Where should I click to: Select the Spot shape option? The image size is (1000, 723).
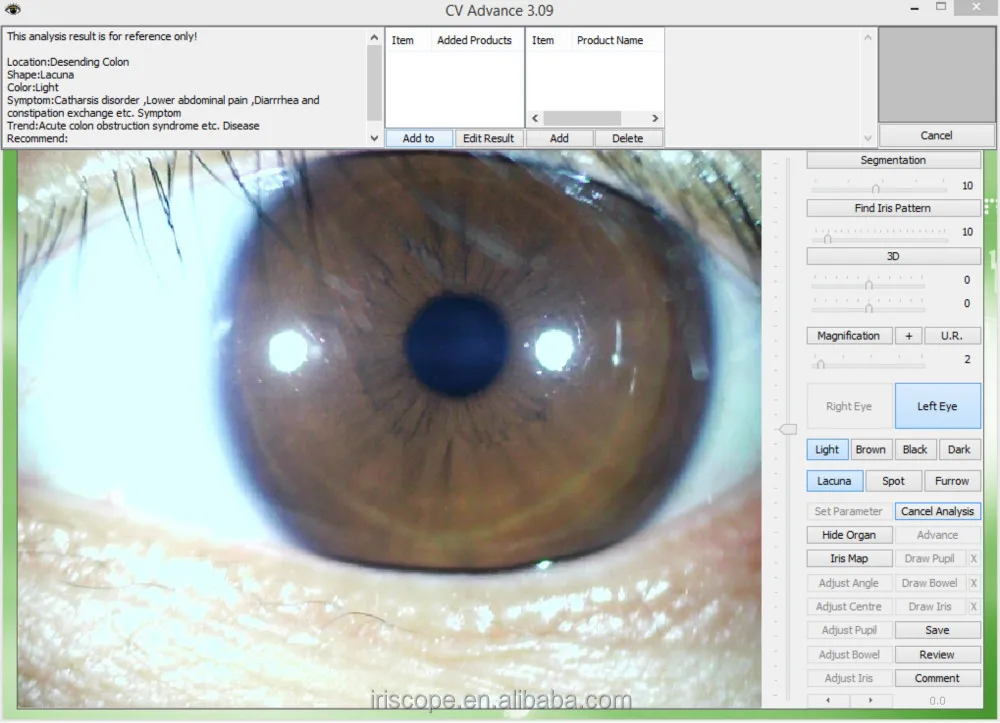tap(893, 481)
